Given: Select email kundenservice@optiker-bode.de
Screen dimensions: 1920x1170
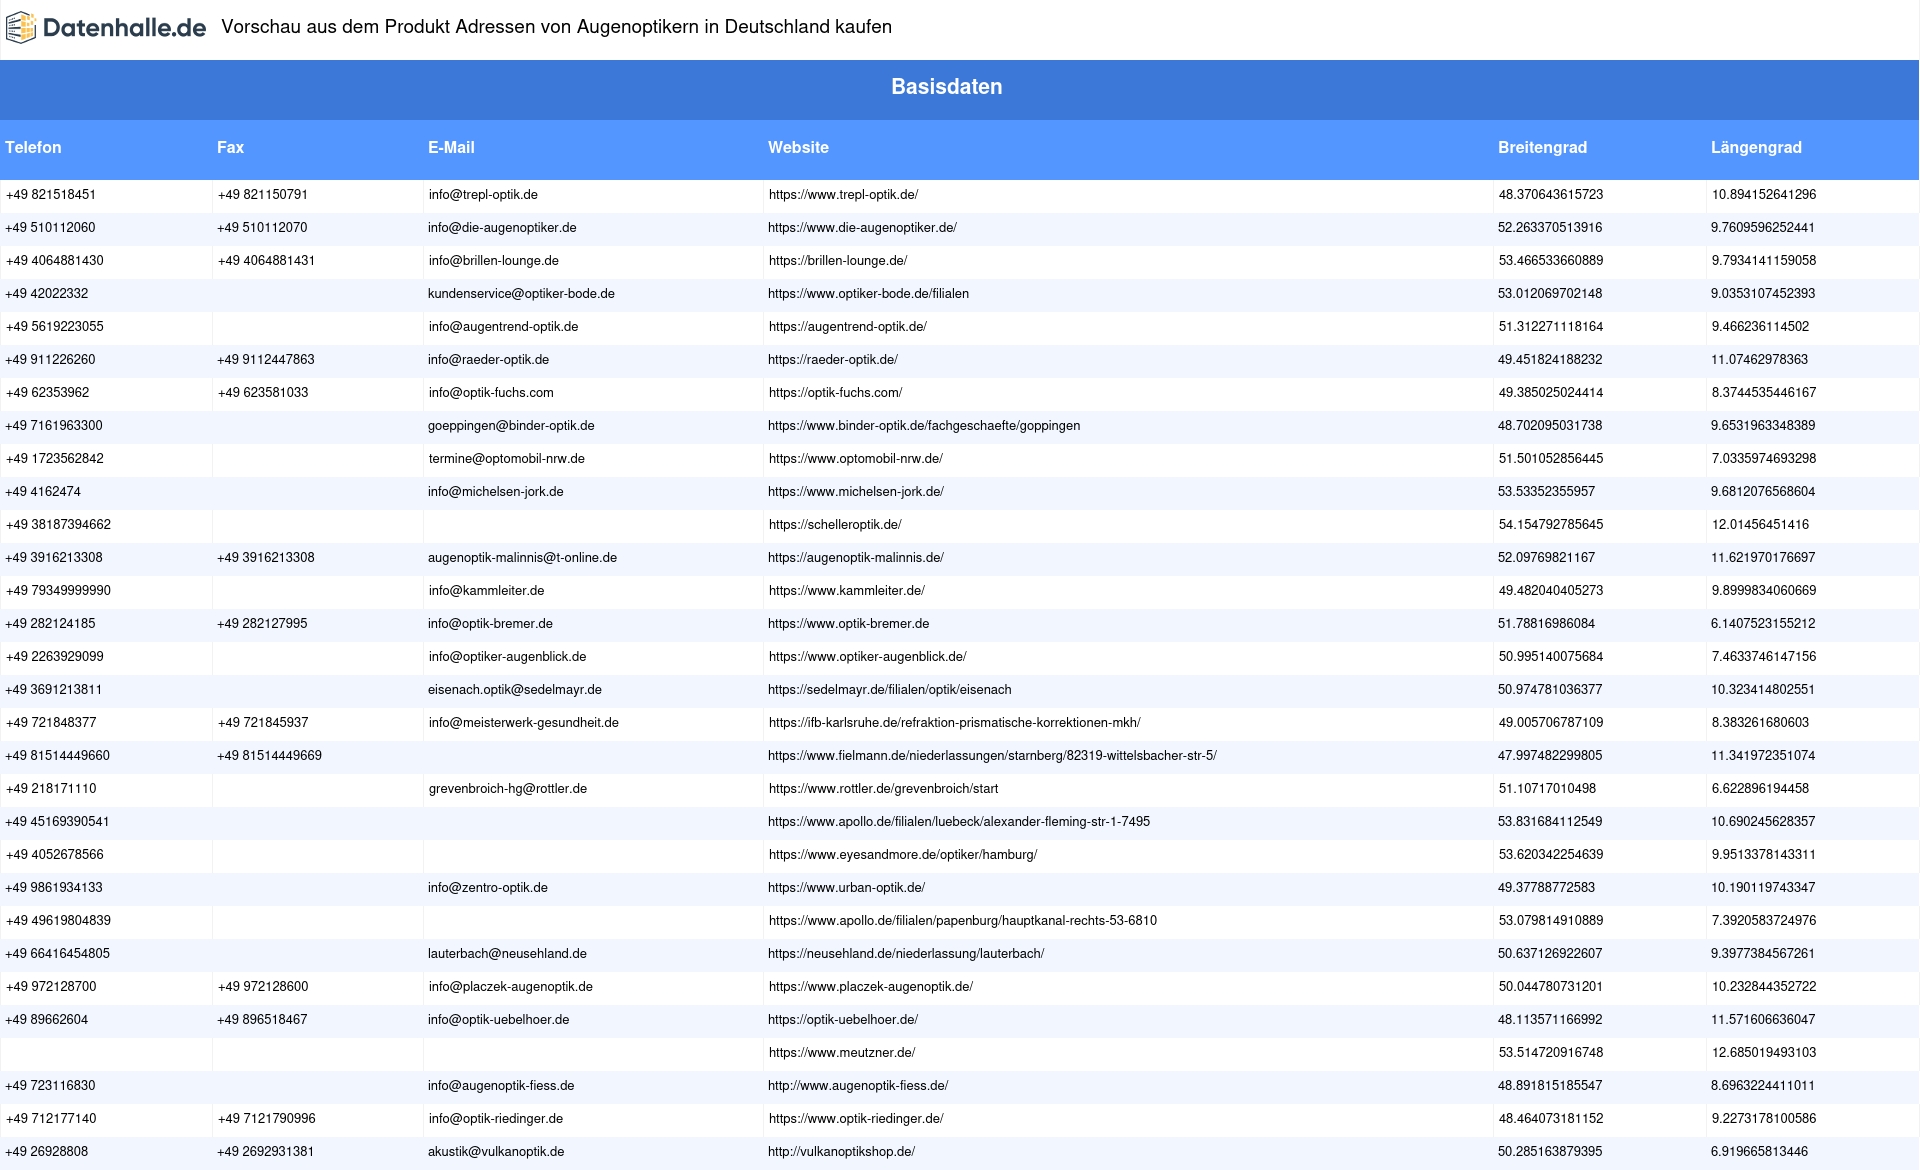Looking at the screenshot, I should coord(521,294).
